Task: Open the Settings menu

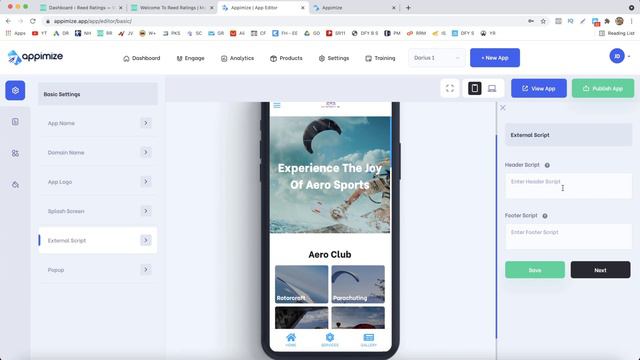Action: 334,58
